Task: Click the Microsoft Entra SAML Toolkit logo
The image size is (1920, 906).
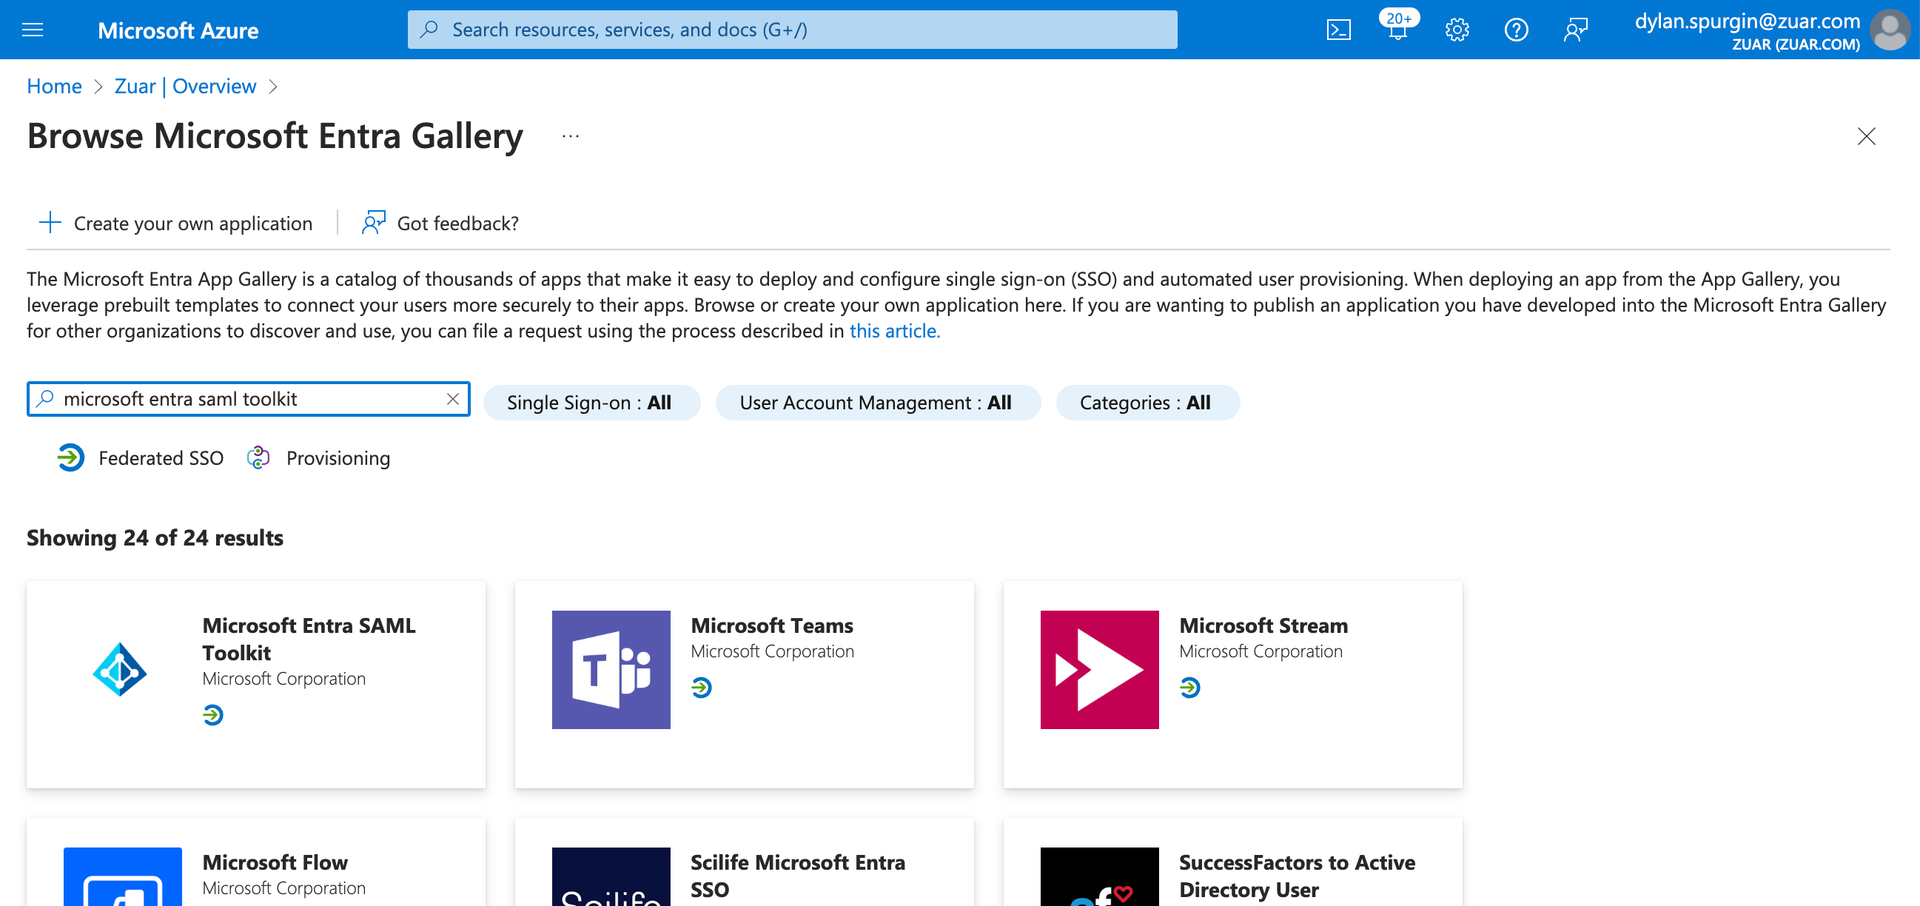Action: click(x=120, y=669)
